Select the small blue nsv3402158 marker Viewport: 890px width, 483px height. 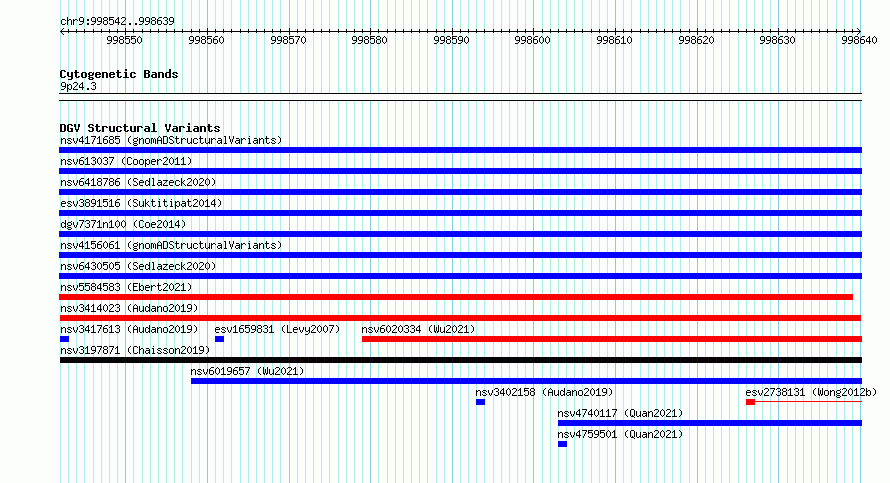click(x=480, y=402)
